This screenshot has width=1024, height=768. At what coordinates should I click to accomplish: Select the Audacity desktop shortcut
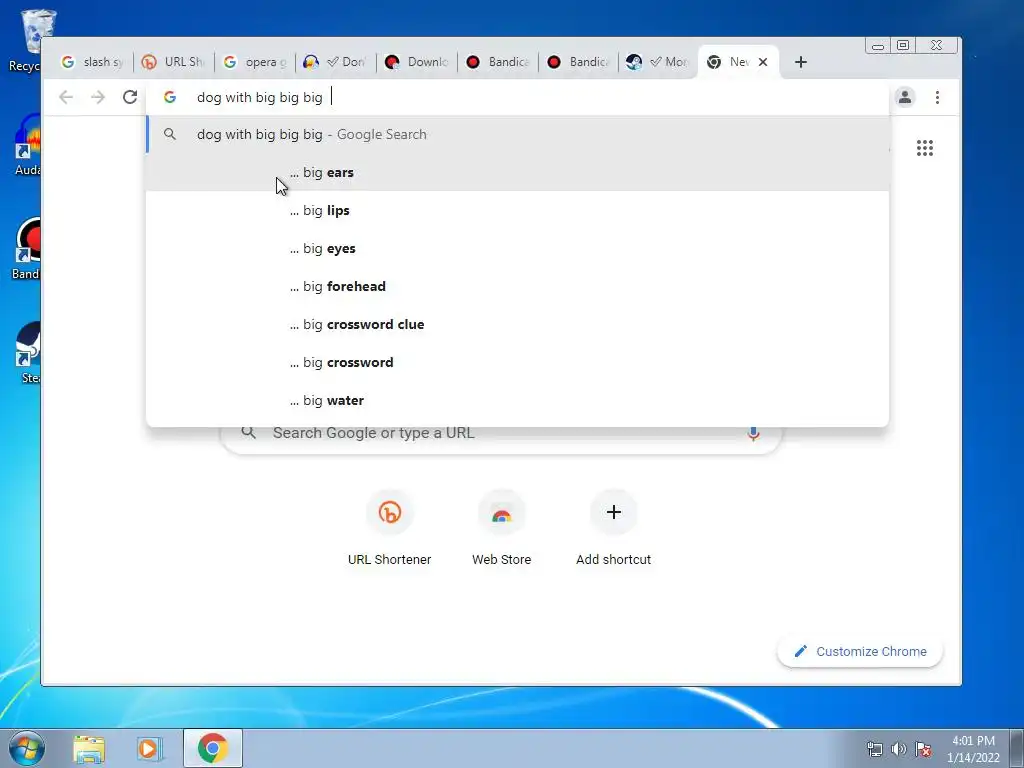tap(27, 145)
